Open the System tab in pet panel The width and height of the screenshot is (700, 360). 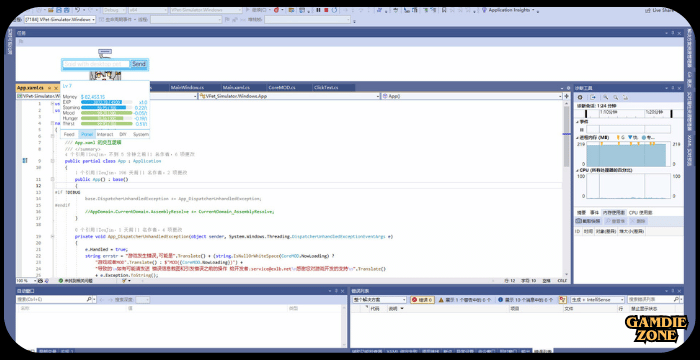141,134
